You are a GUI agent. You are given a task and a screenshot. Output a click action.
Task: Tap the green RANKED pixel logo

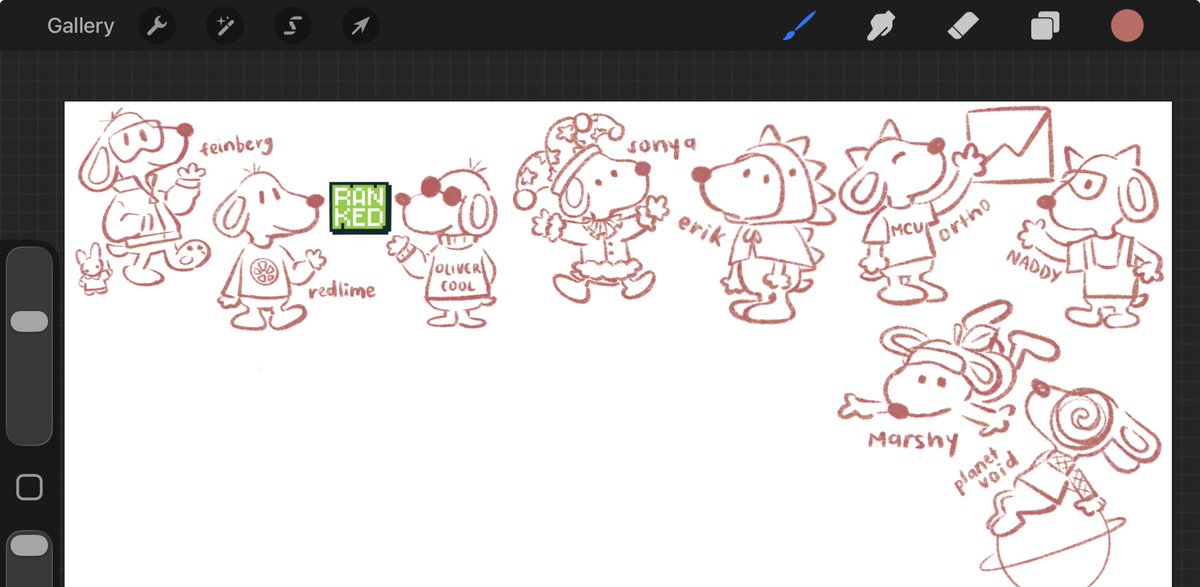point(360,208)
